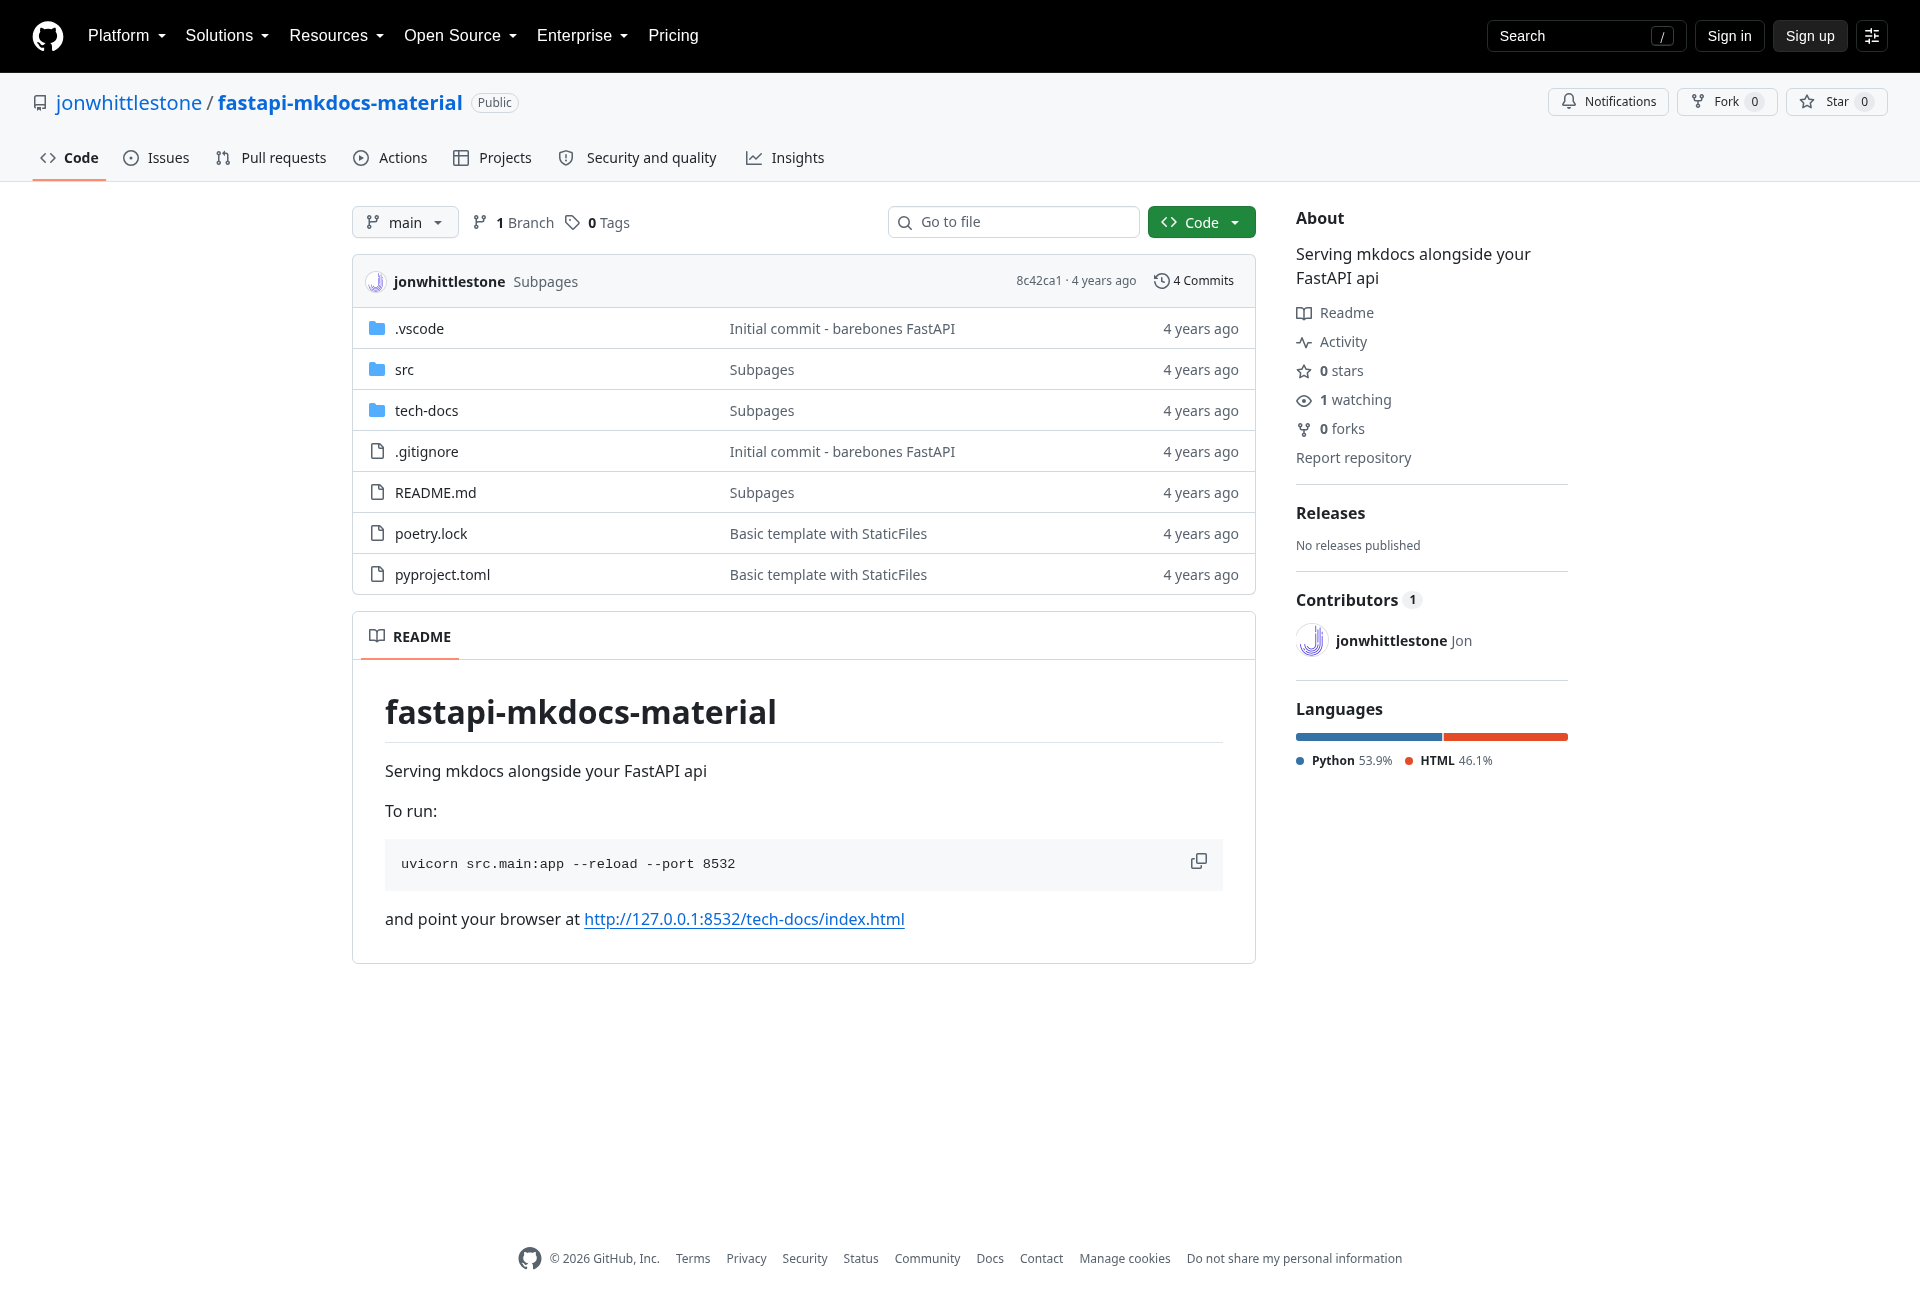Fork the repository with the Fork button

click(x=1727, y=102)
